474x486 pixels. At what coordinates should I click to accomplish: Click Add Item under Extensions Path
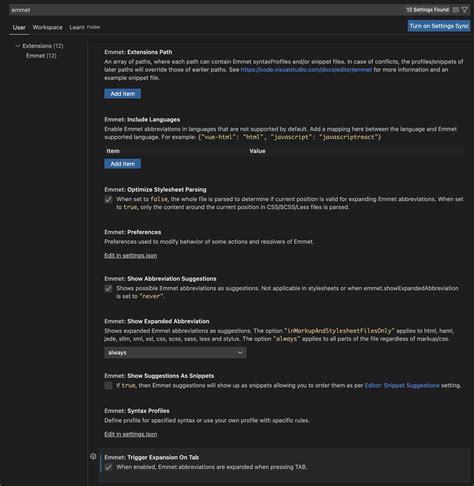[x=123, y=94]
